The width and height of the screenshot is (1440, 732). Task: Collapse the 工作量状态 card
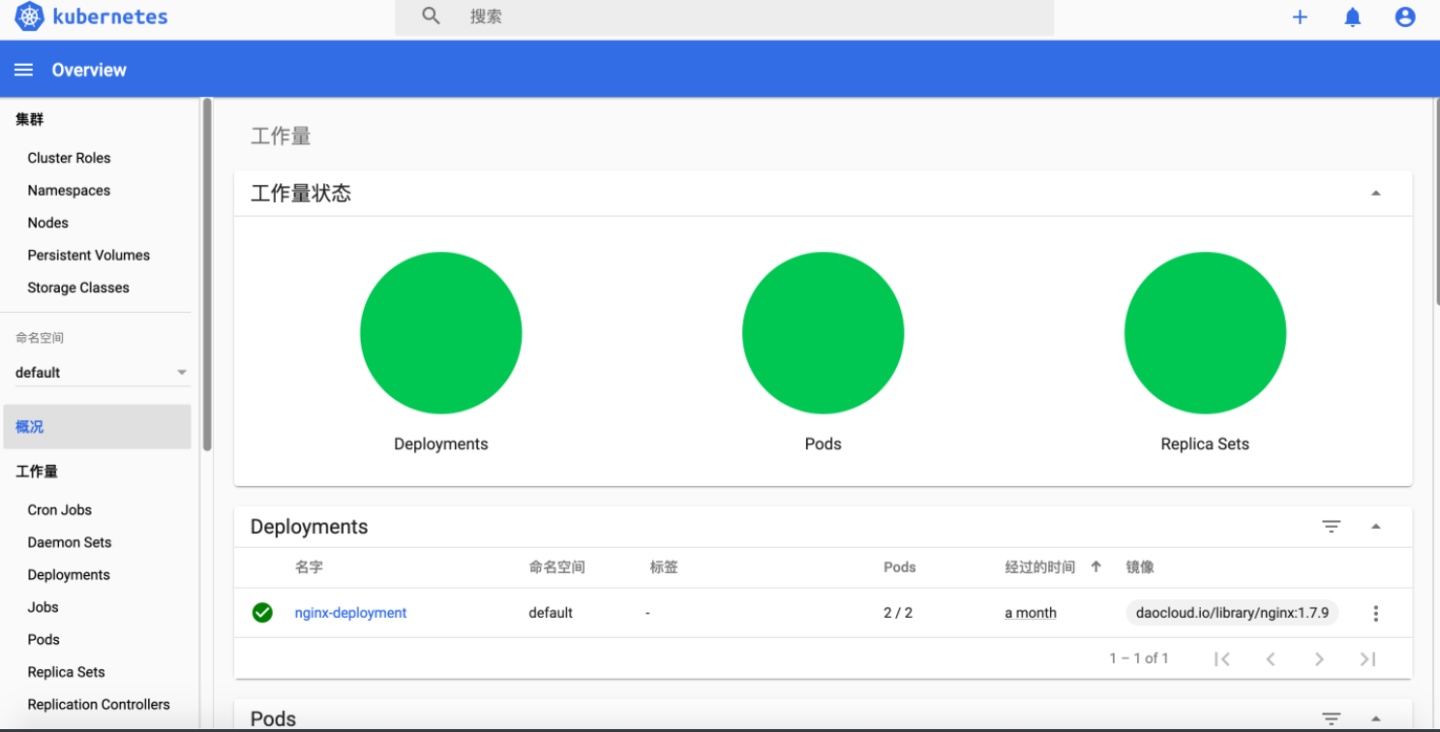click(1376, 193)
